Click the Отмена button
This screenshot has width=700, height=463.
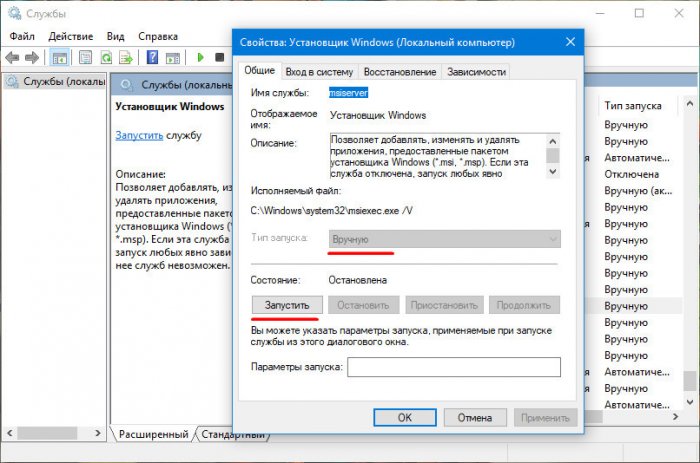[x=475, y=417]
